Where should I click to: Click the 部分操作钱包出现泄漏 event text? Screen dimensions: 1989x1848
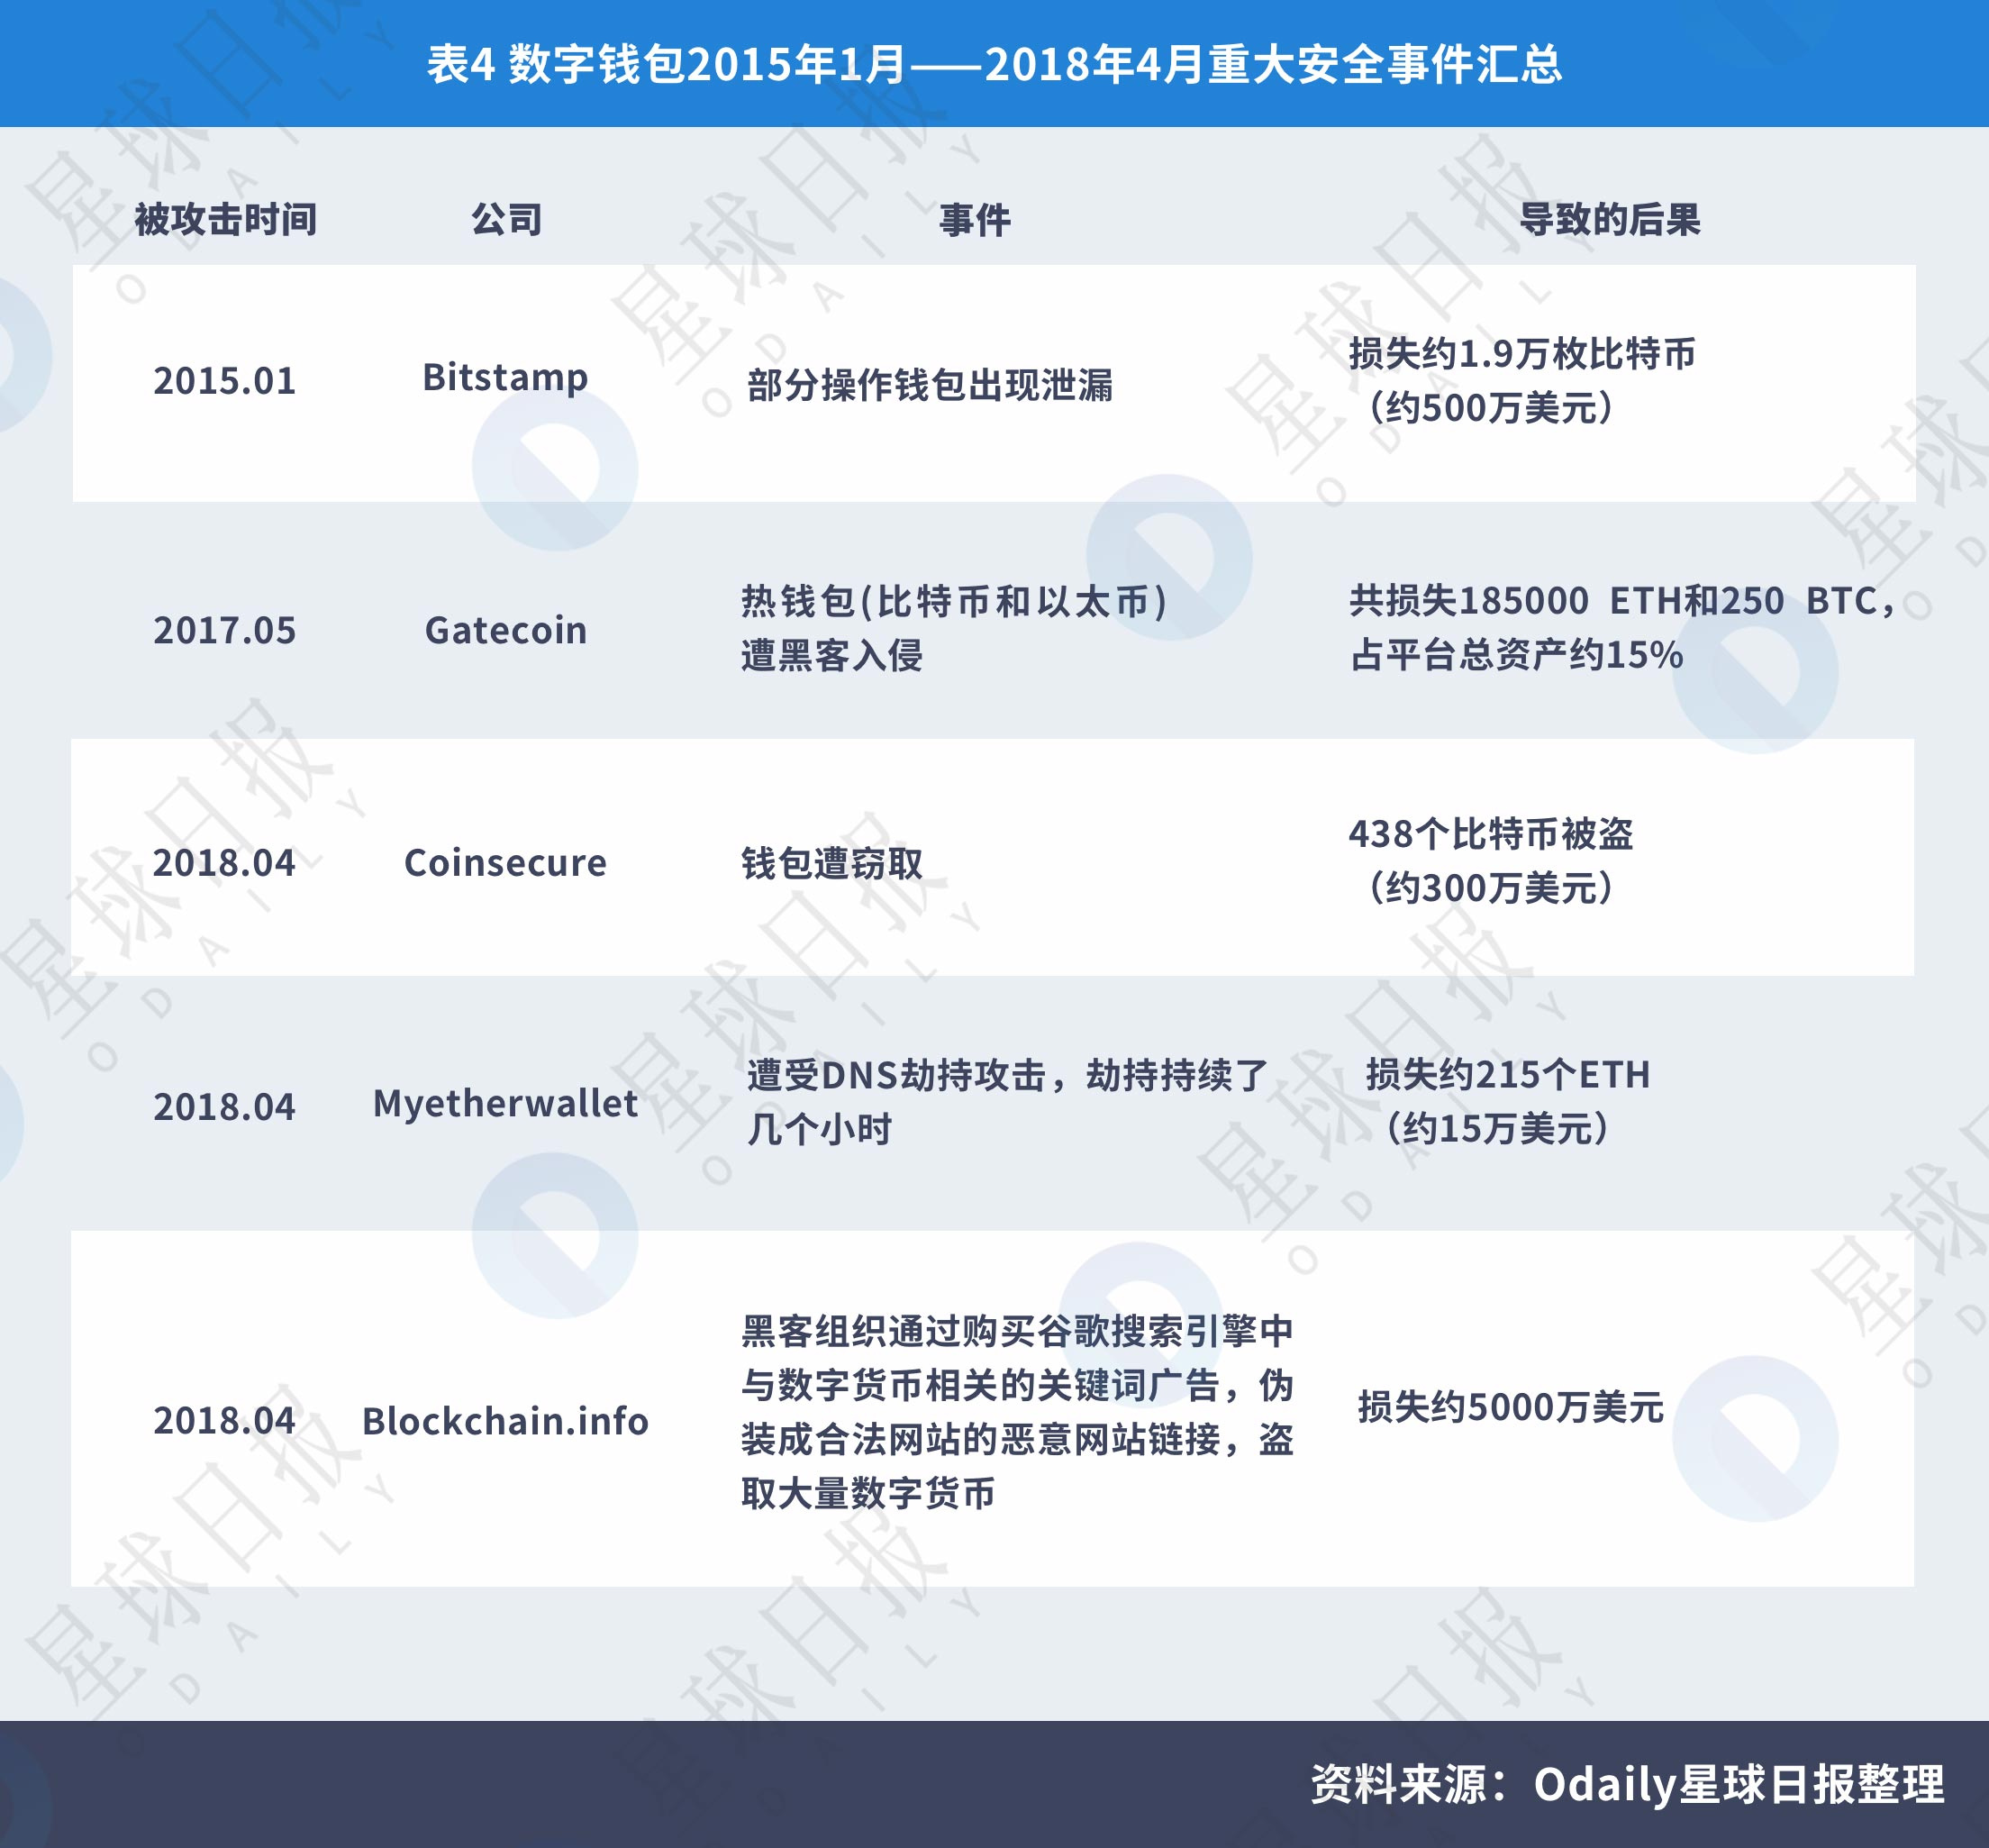[x=929, y=385]
